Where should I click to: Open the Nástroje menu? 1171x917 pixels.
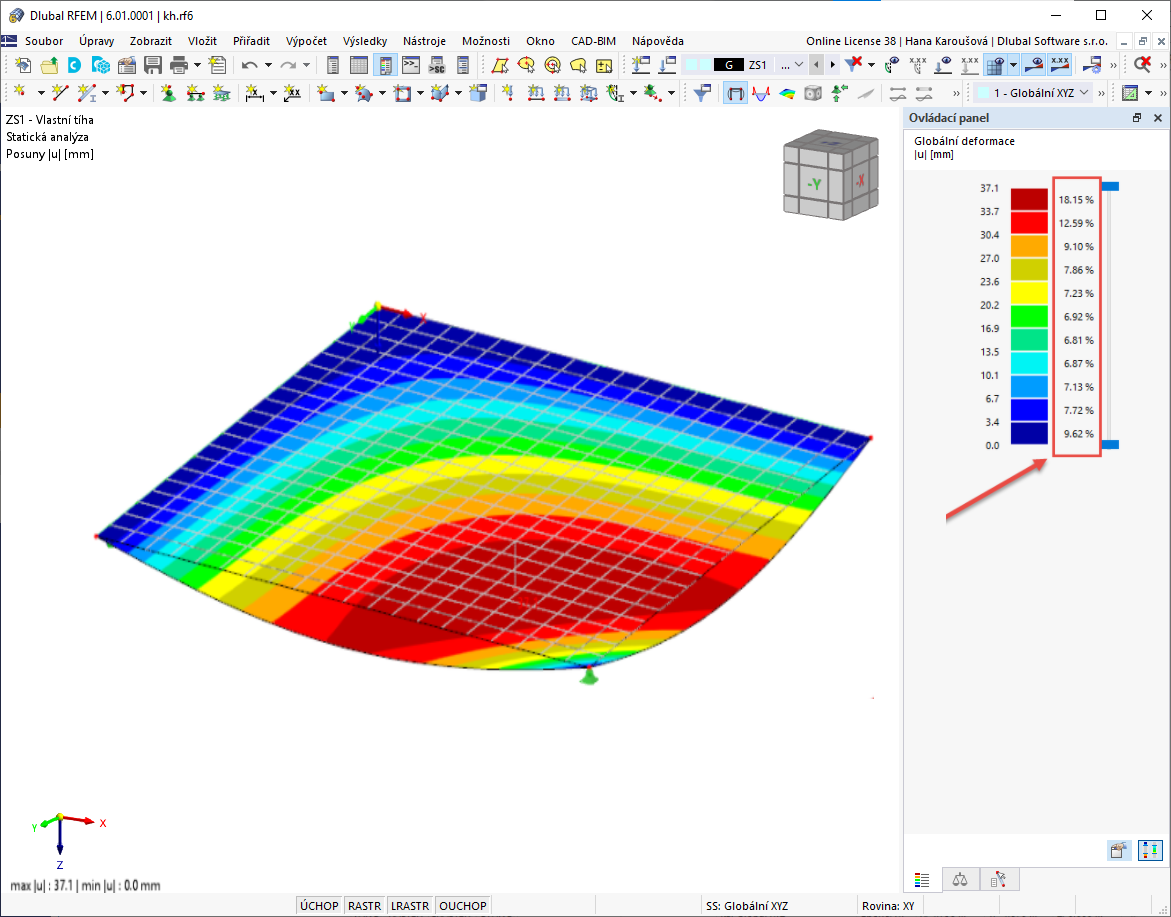424,41
